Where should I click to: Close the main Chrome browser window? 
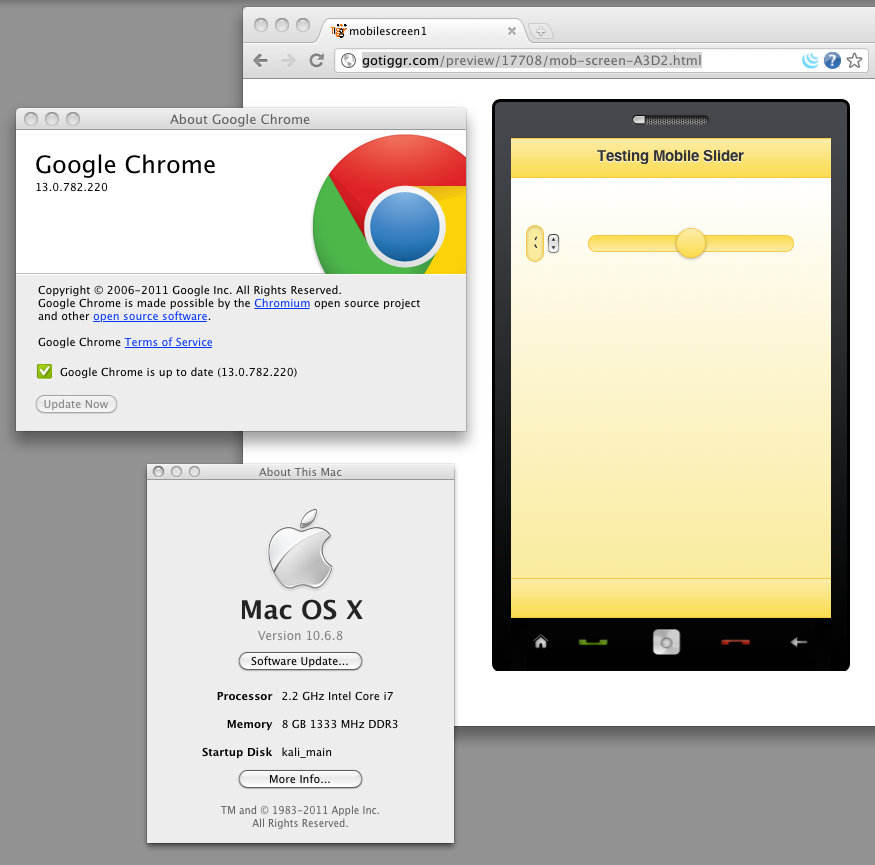pyautogui.click(x=261, y=25)
